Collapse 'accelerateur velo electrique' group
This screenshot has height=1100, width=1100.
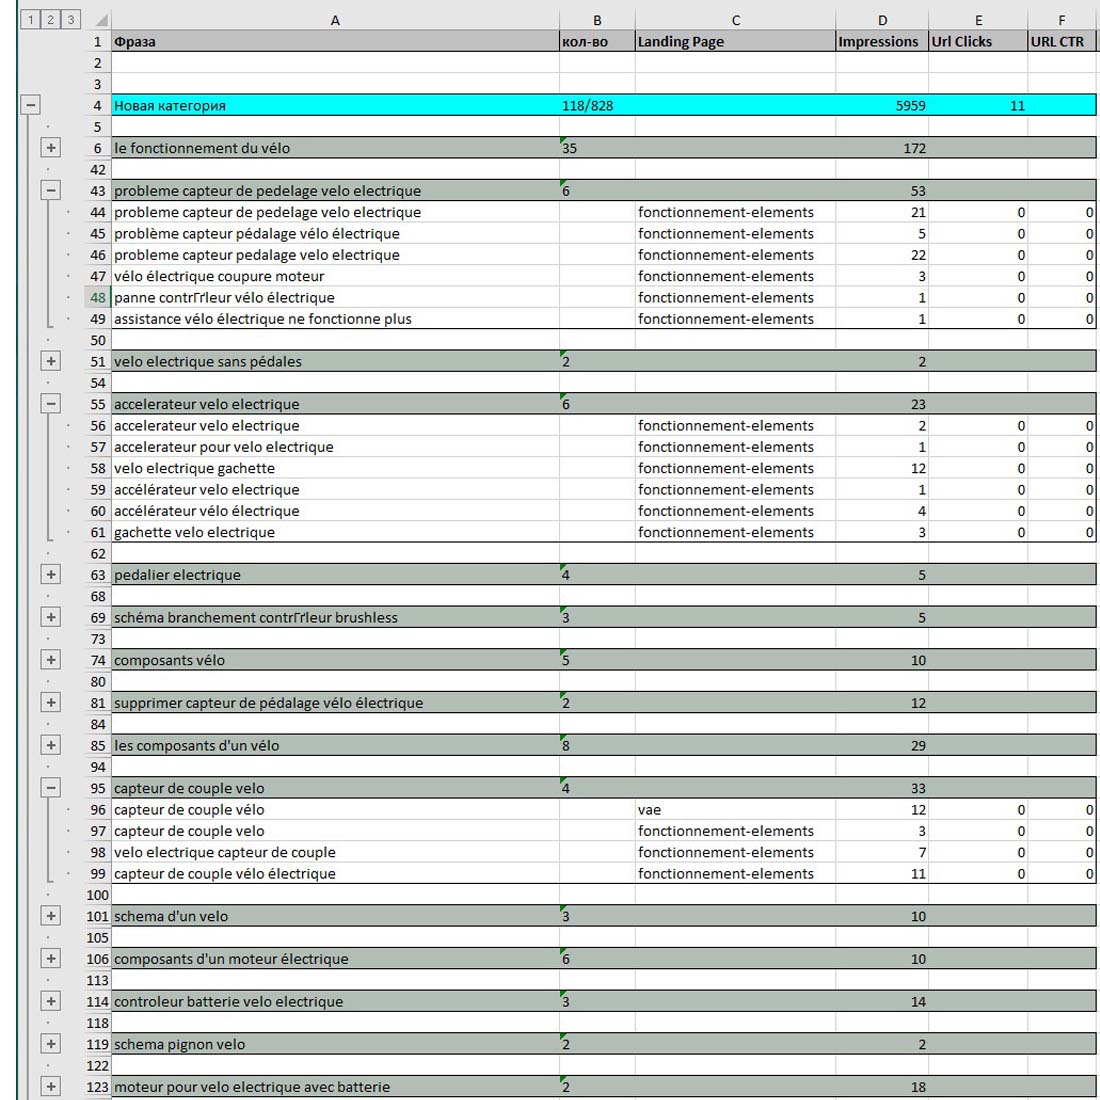tap(51, 404)
